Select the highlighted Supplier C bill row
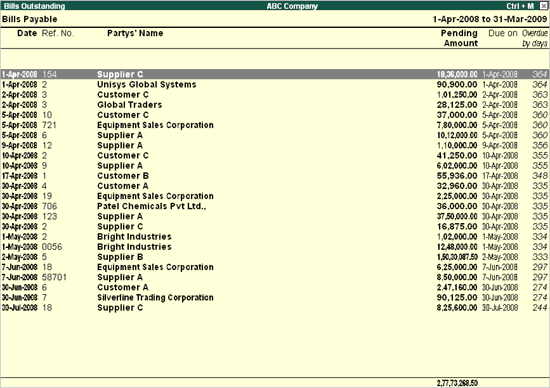 coord(275,74)
